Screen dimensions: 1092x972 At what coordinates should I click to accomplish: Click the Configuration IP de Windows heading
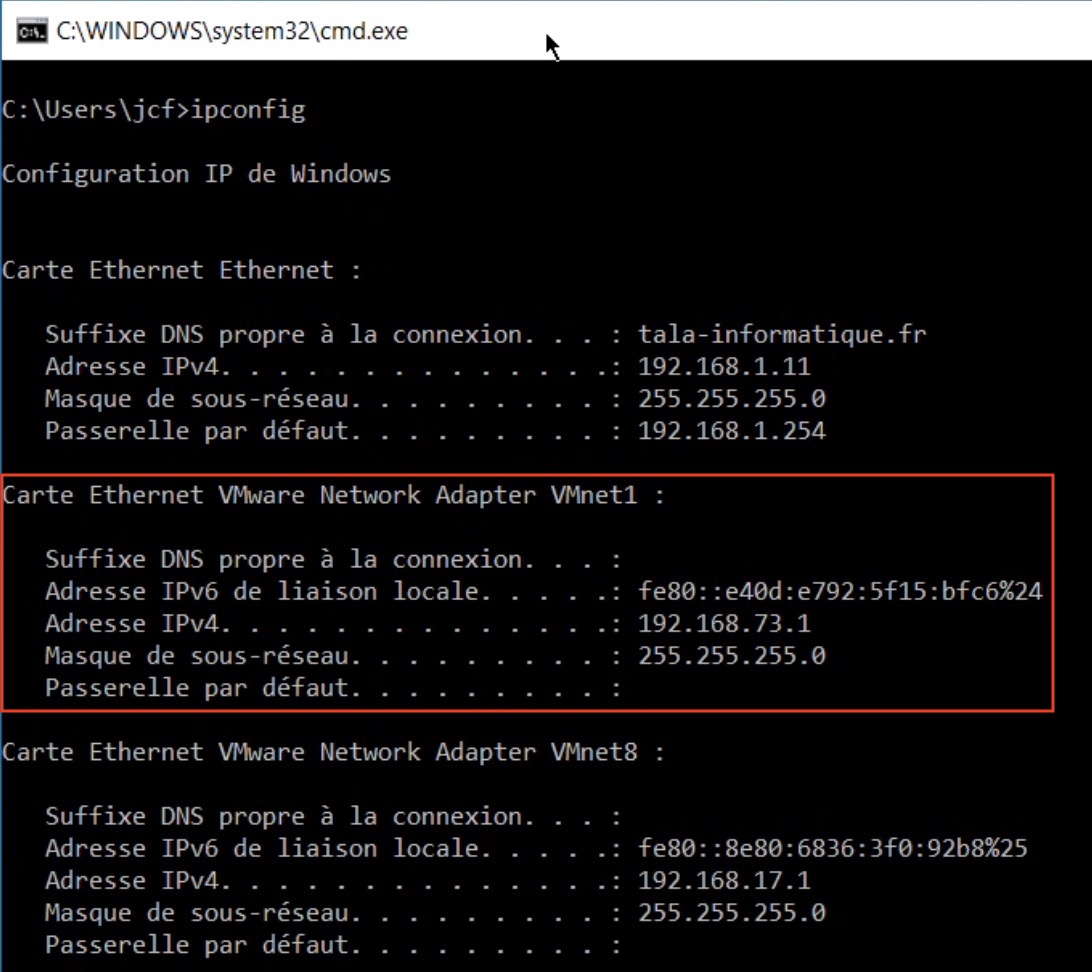(195, 173)
